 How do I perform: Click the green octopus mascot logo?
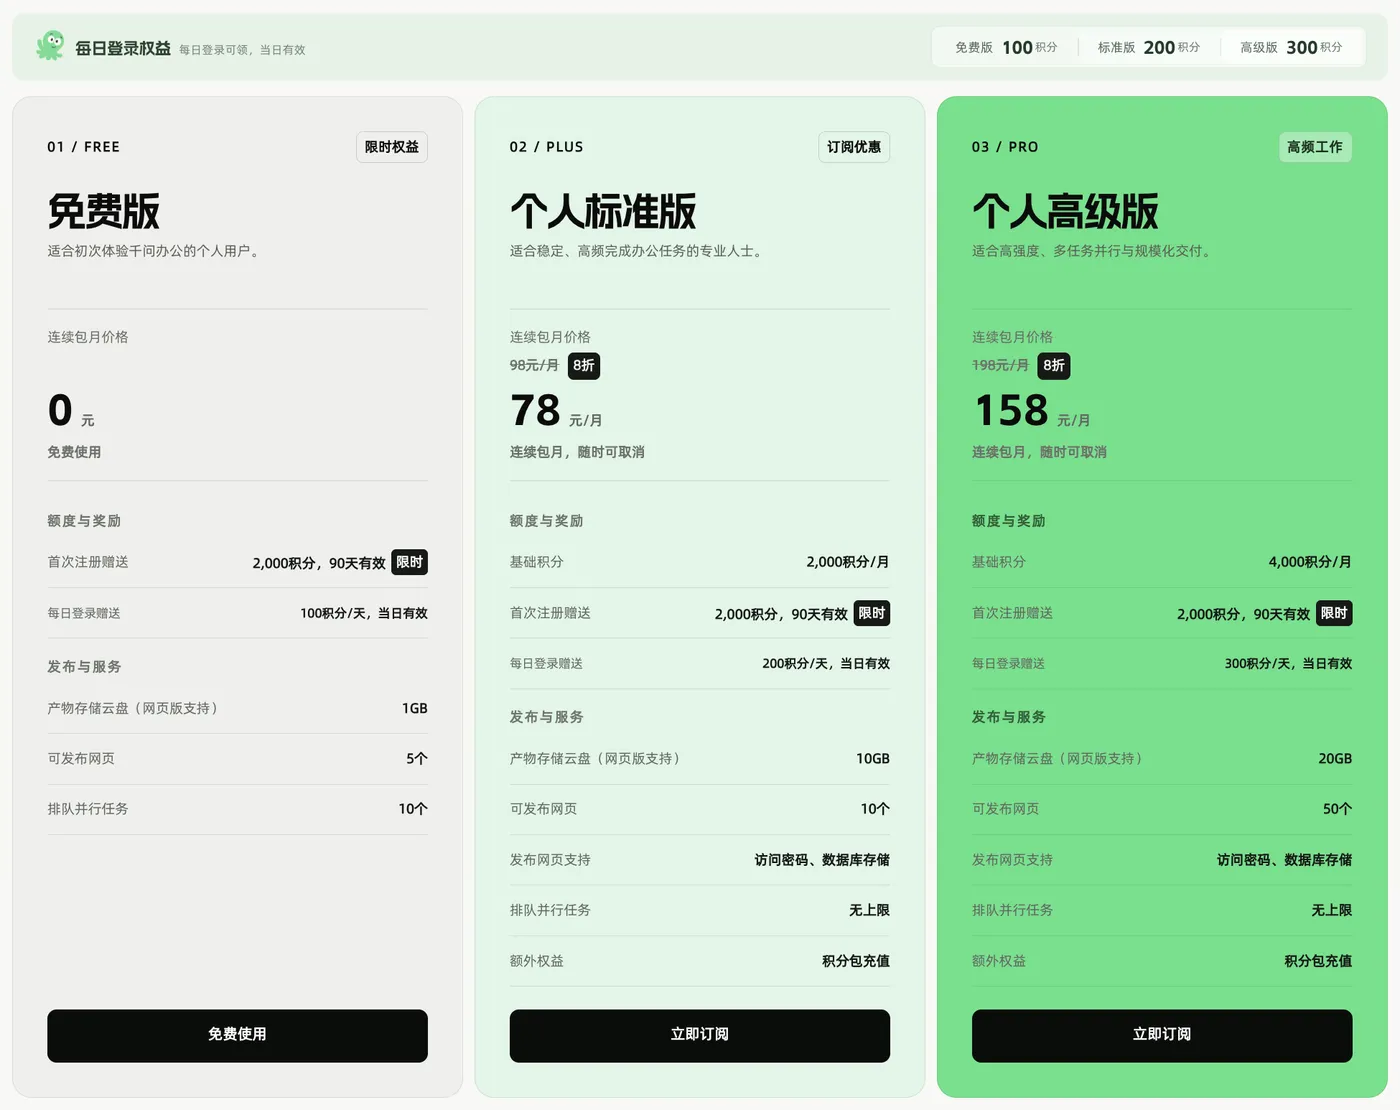click(50, 46)
